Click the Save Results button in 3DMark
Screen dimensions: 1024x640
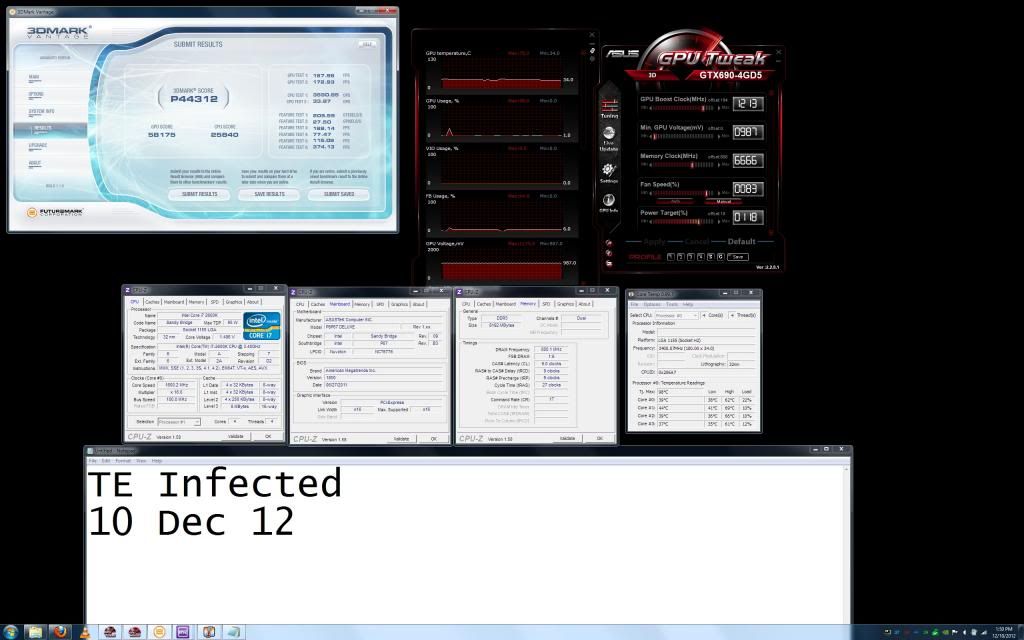(x=269, y=194)
